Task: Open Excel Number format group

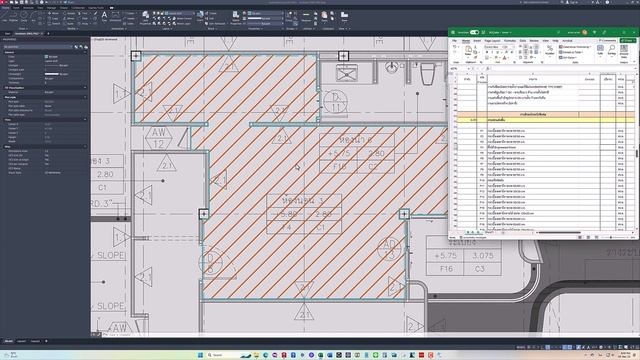Action: [x=550, y=51]
